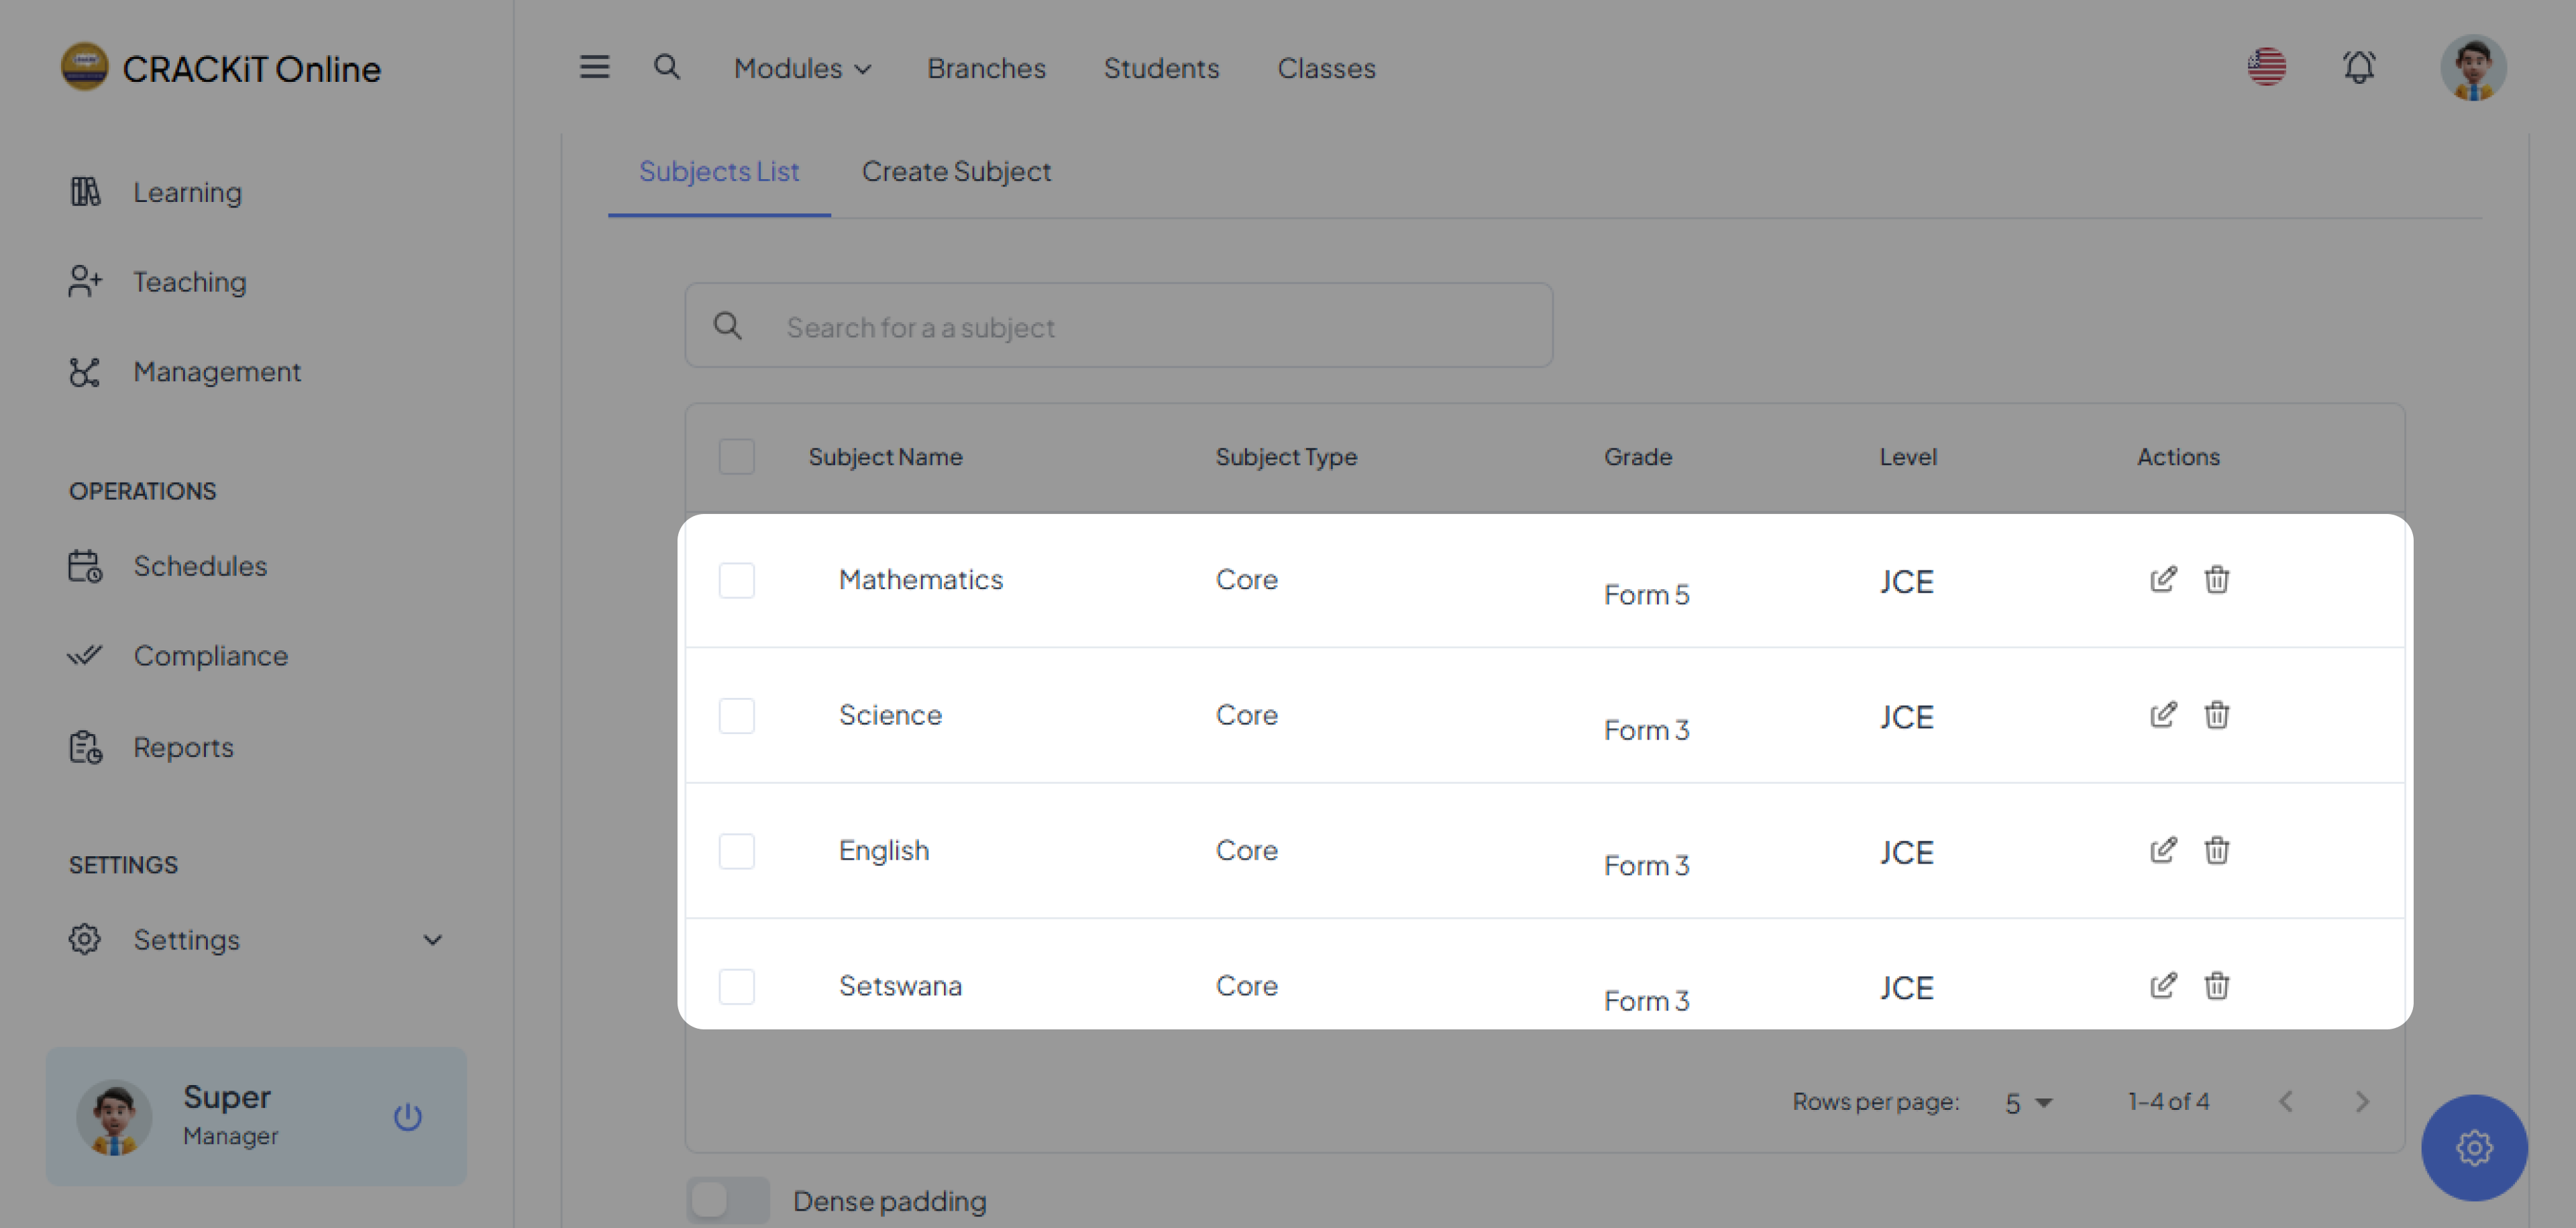
Task: Select all subjects via header checkbox
Action: pyautogui.click(x=736, y=457)
